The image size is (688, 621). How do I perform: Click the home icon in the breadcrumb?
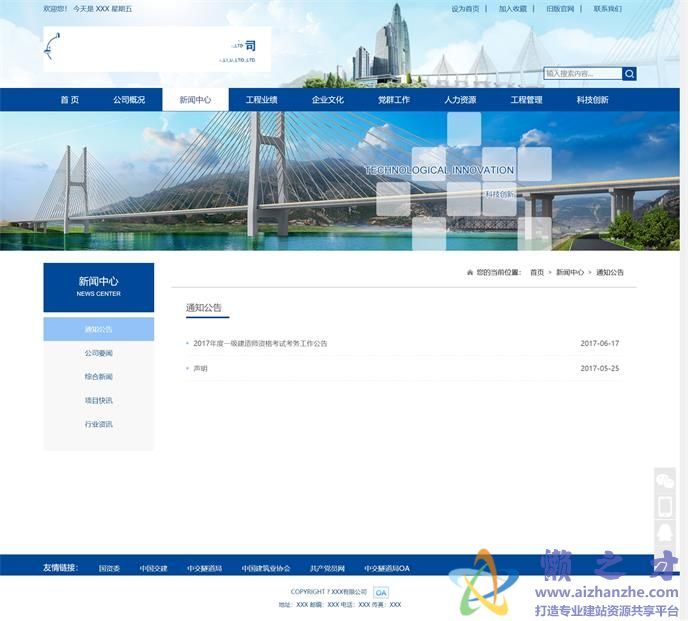click(x=470, y=272)
